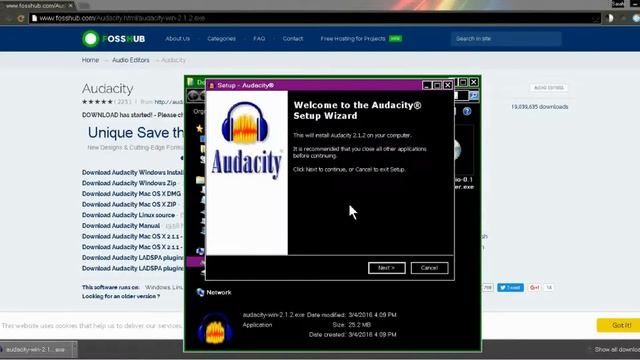Viewport: 640px width, 360px height.
Task: Click the browser address bar
Action: click(x=314, y=18)
